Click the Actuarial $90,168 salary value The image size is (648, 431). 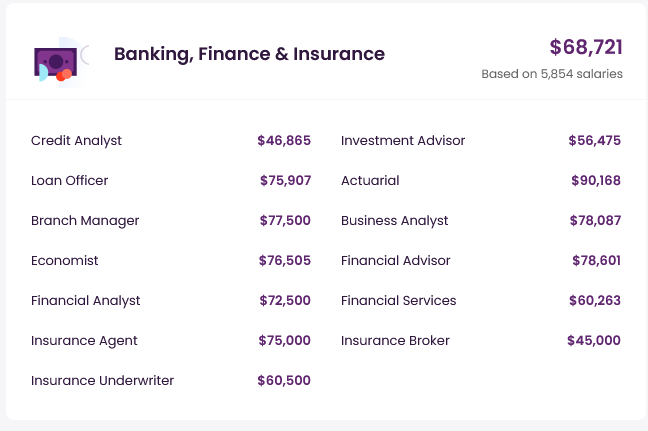tap(594, 181)
